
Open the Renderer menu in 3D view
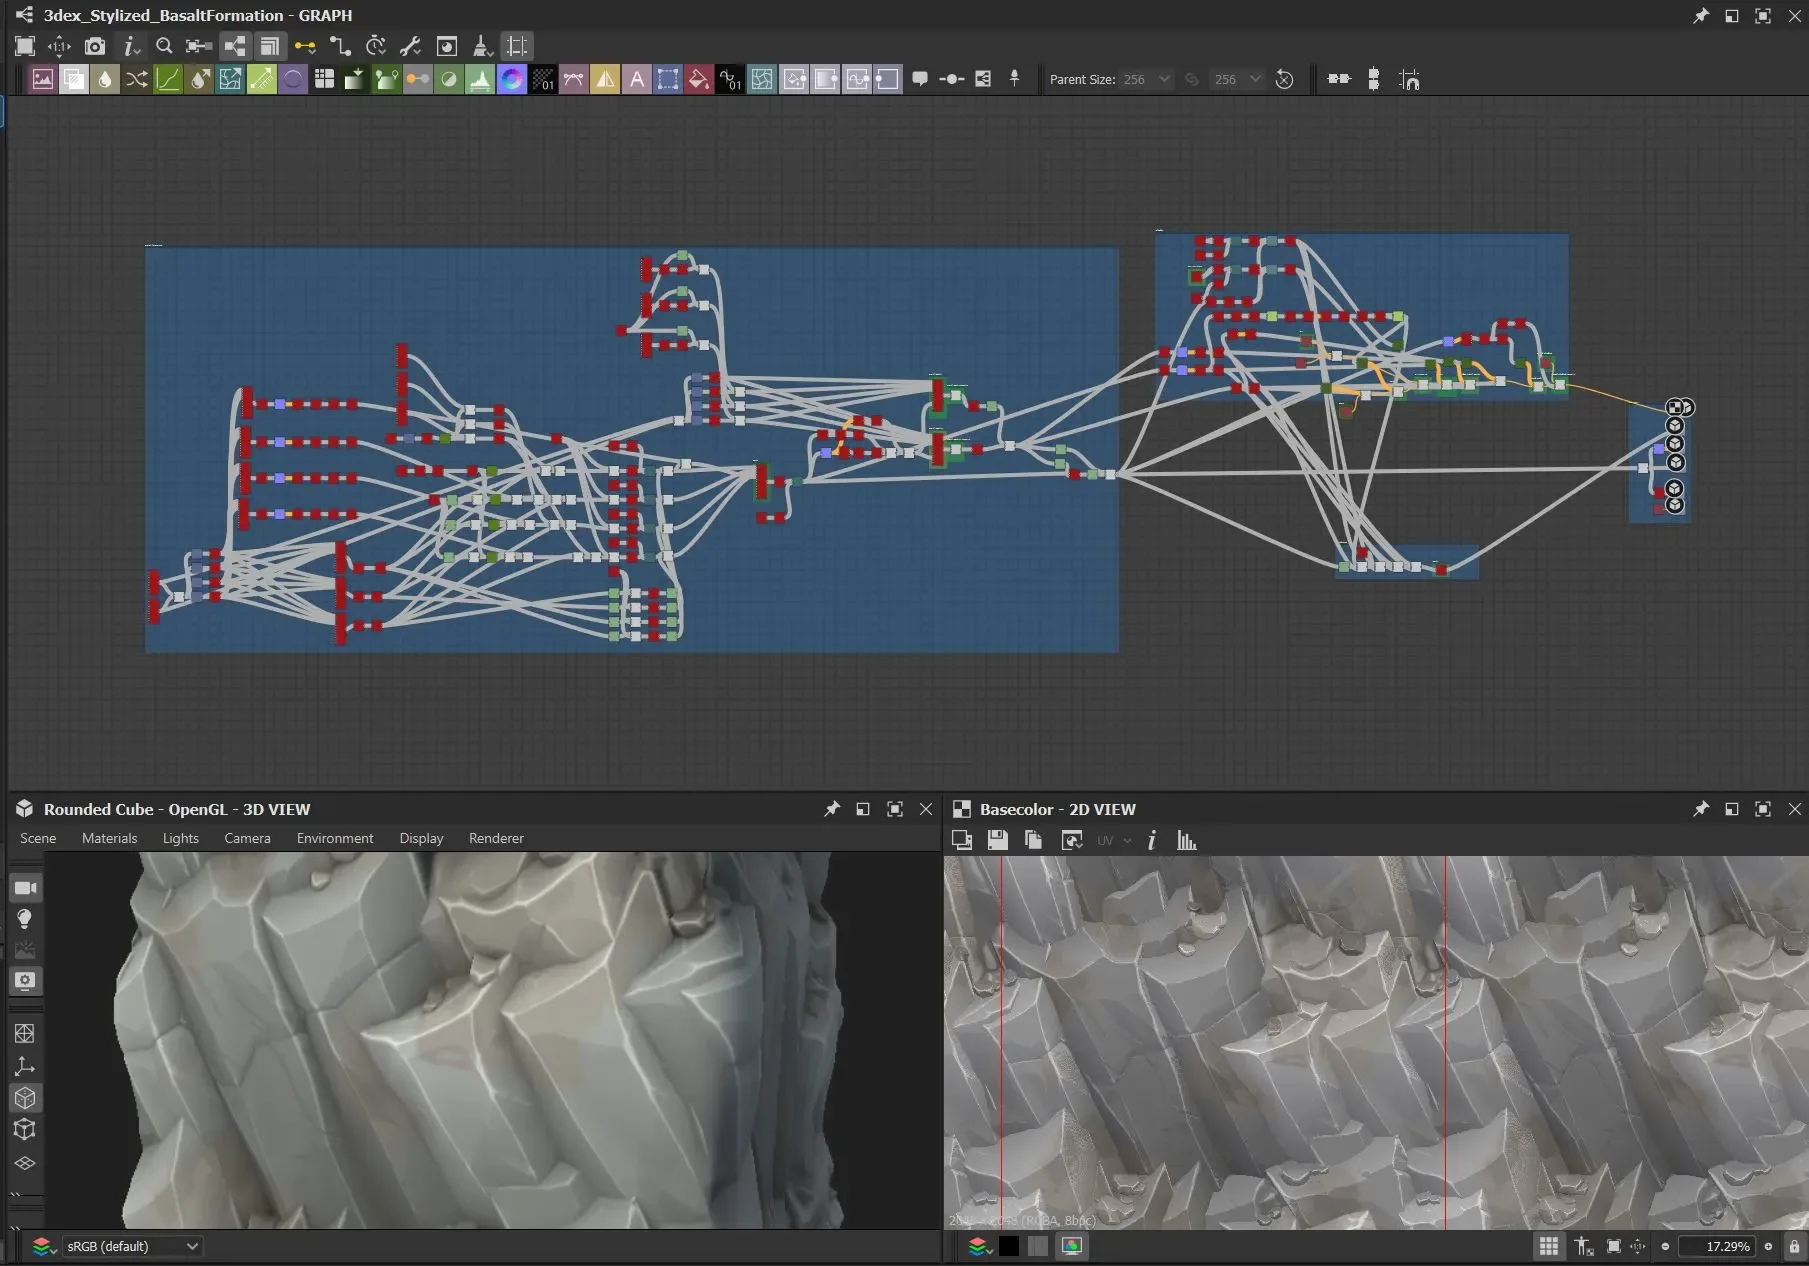pyautogui.click(x=495, y=838)
